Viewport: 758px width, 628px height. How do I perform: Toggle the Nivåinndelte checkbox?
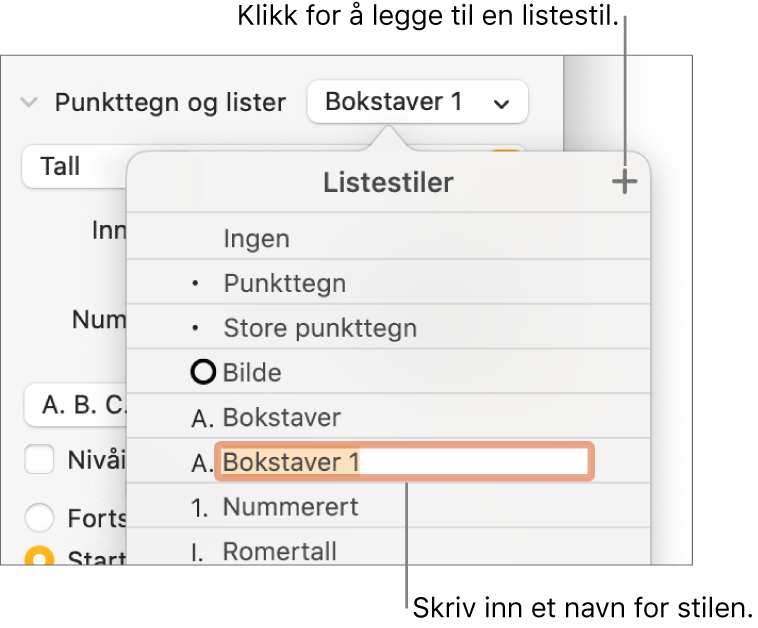(x=39, y=459)
